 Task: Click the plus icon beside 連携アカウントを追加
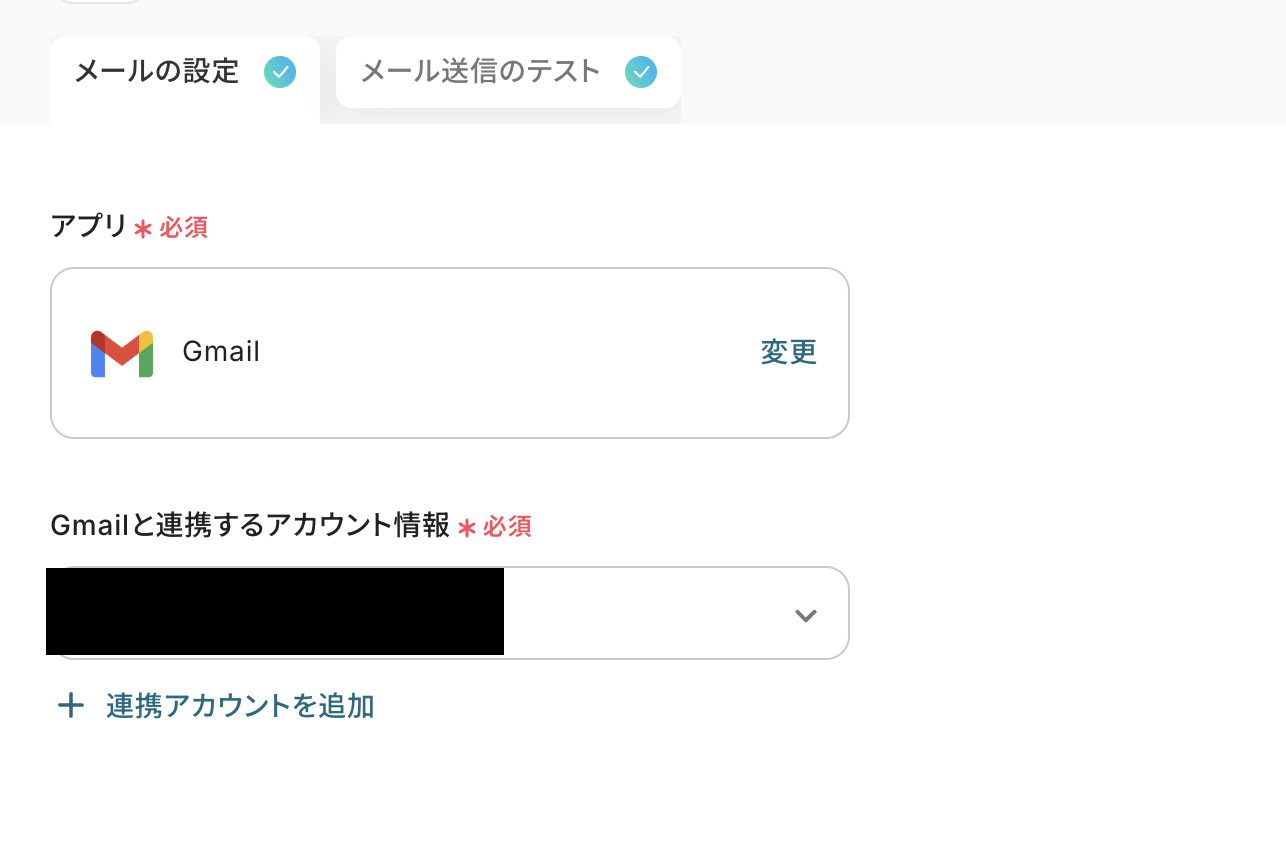tap(71, 706)
